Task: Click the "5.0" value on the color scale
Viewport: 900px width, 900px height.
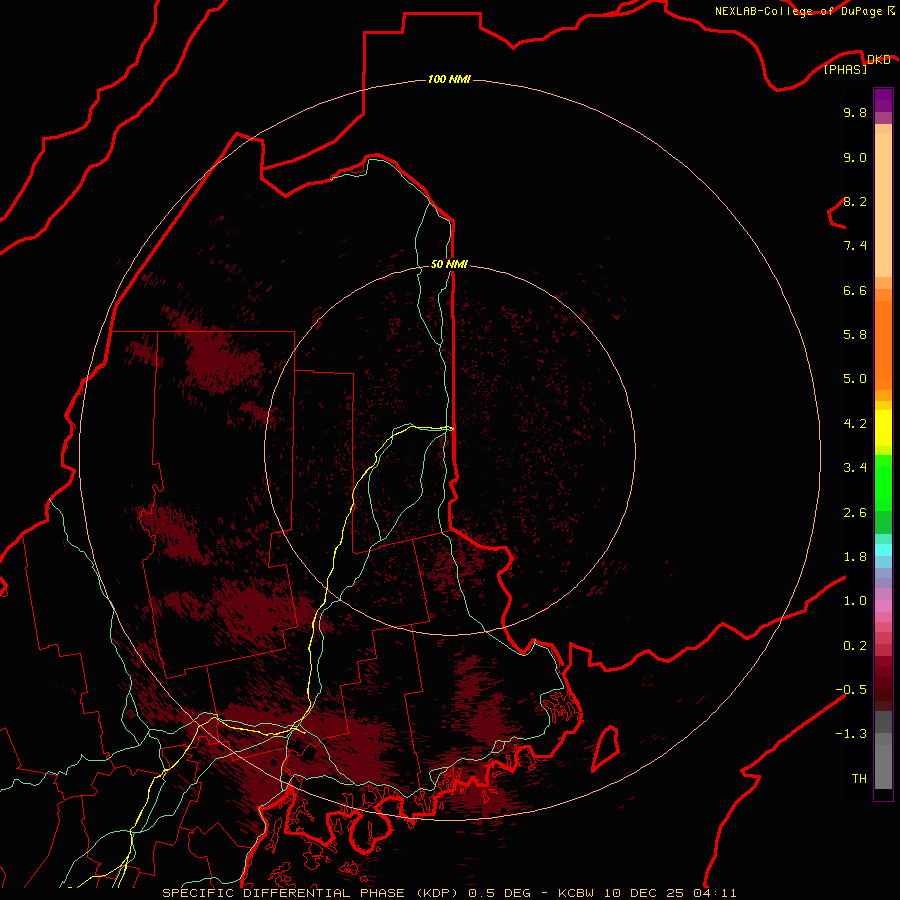Action: [855, 379]
